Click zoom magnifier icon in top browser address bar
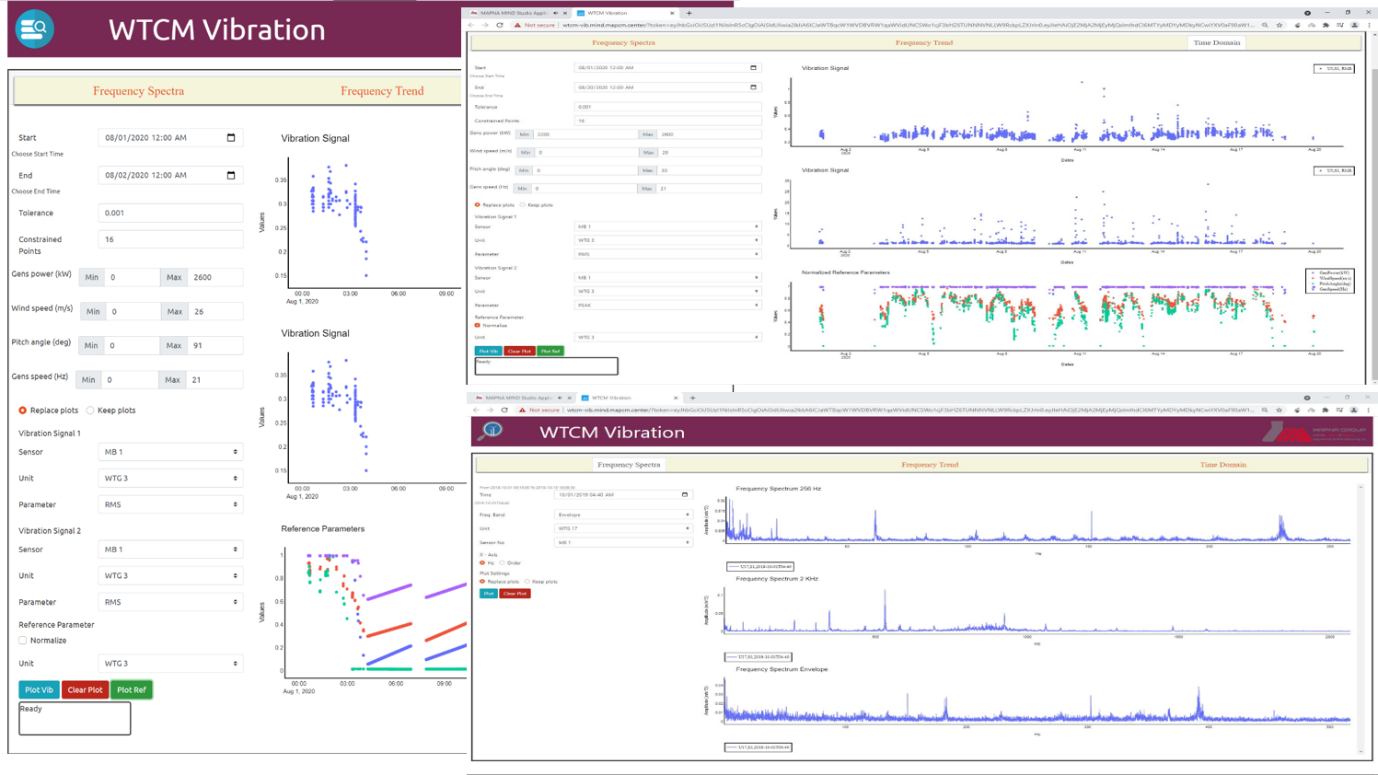Screen dimensions: 1378x775 click(1266, 25)
